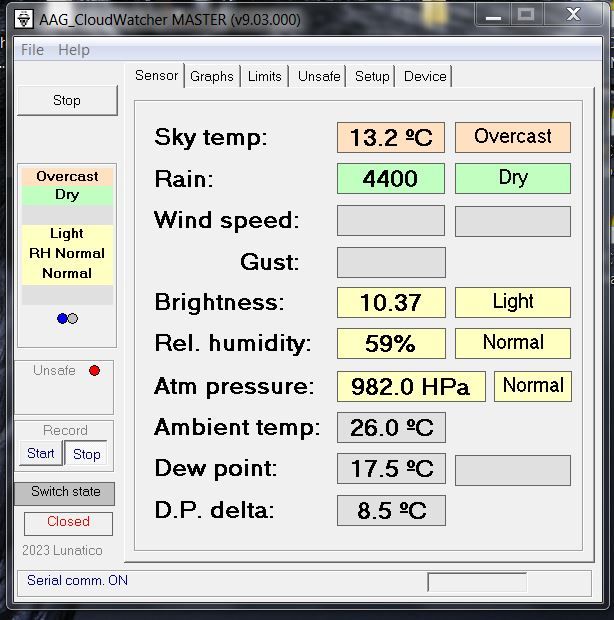The height and width of the screenshot is (620, 614).
Task: Click the Dew point value 17.5 ºC
Action: 391,469
